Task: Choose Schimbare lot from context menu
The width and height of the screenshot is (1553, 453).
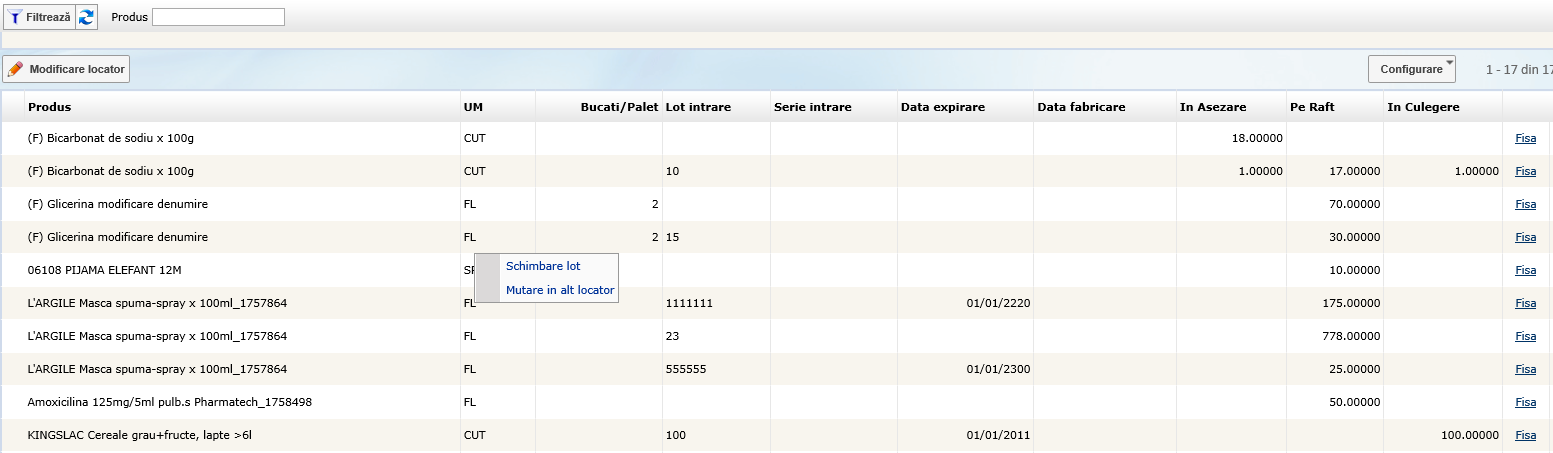Action: coord(543,266)
